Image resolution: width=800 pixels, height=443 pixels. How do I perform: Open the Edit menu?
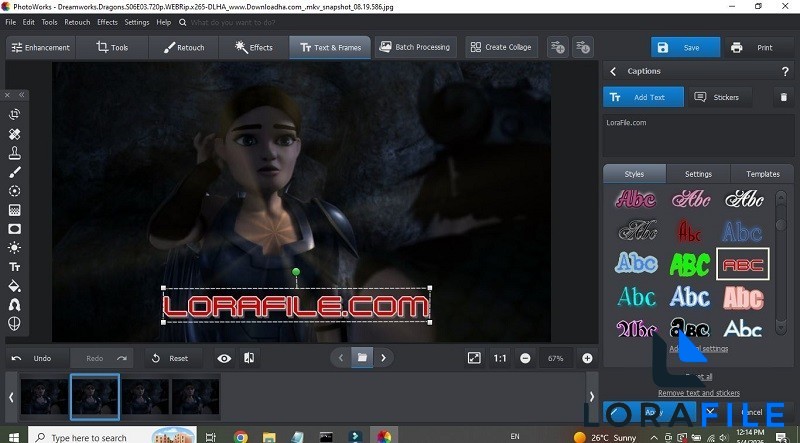coord(29,22)
